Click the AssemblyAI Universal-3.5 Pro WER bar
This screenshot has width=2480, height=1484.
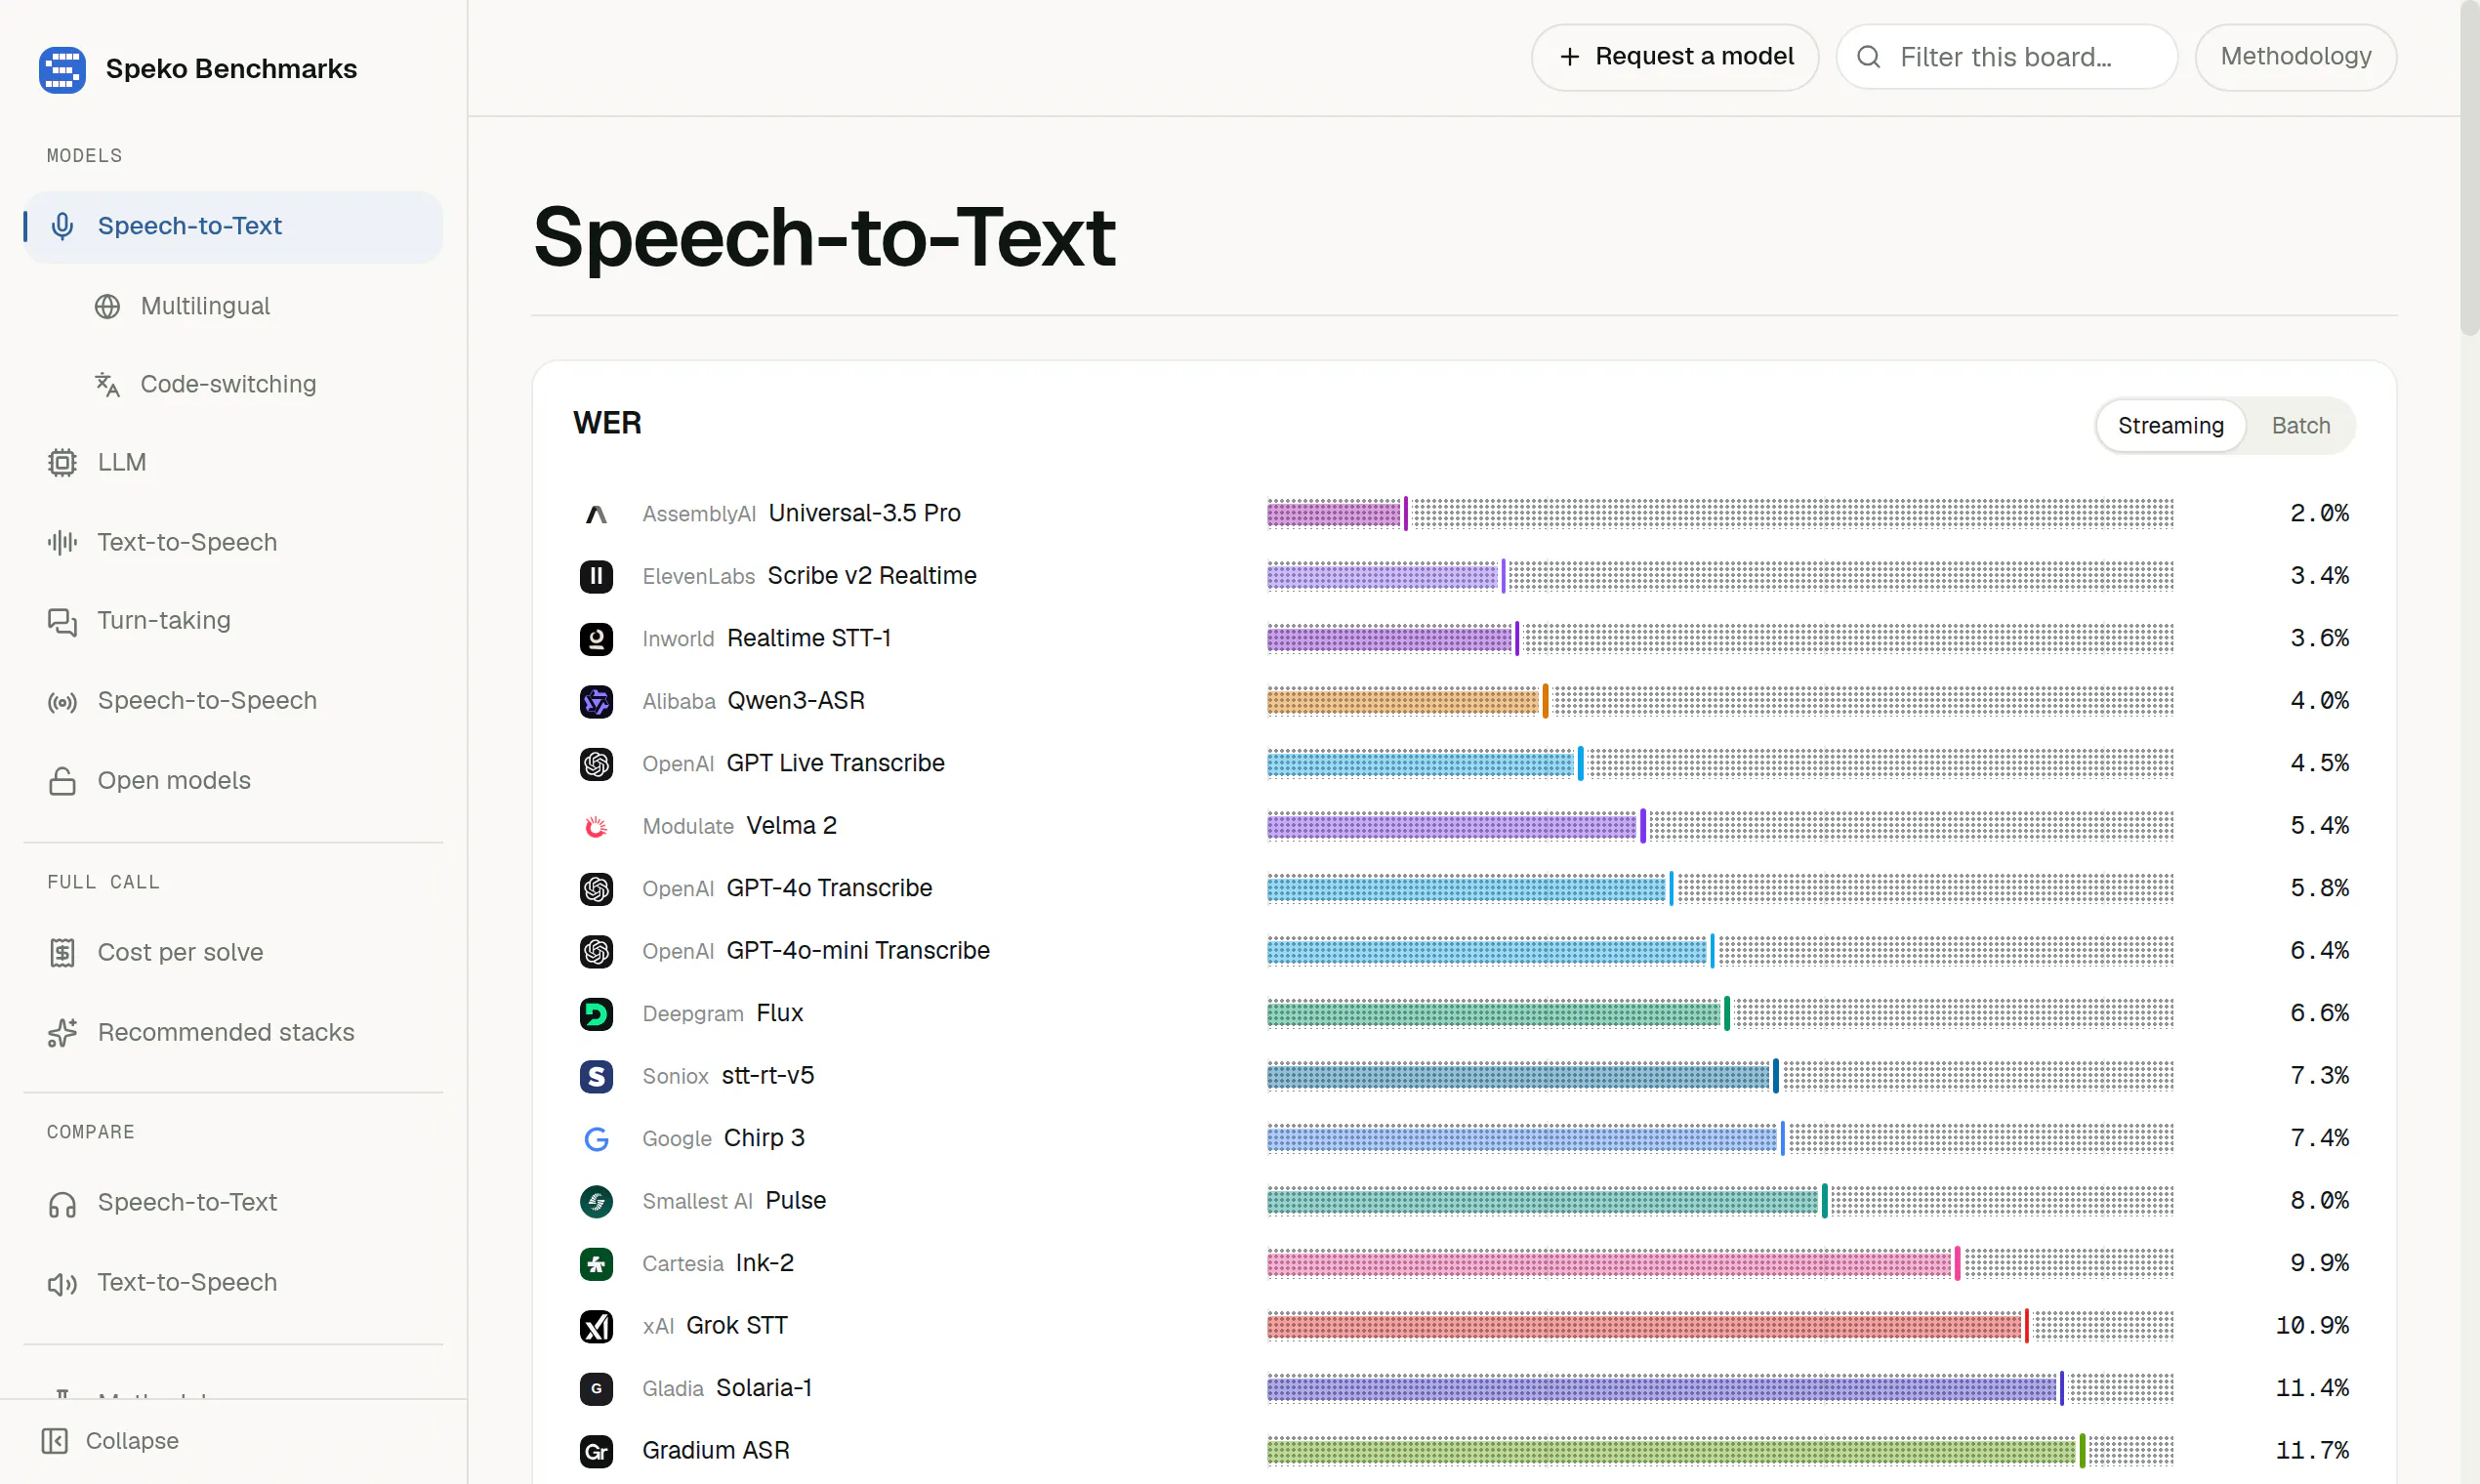point(1337,514)
